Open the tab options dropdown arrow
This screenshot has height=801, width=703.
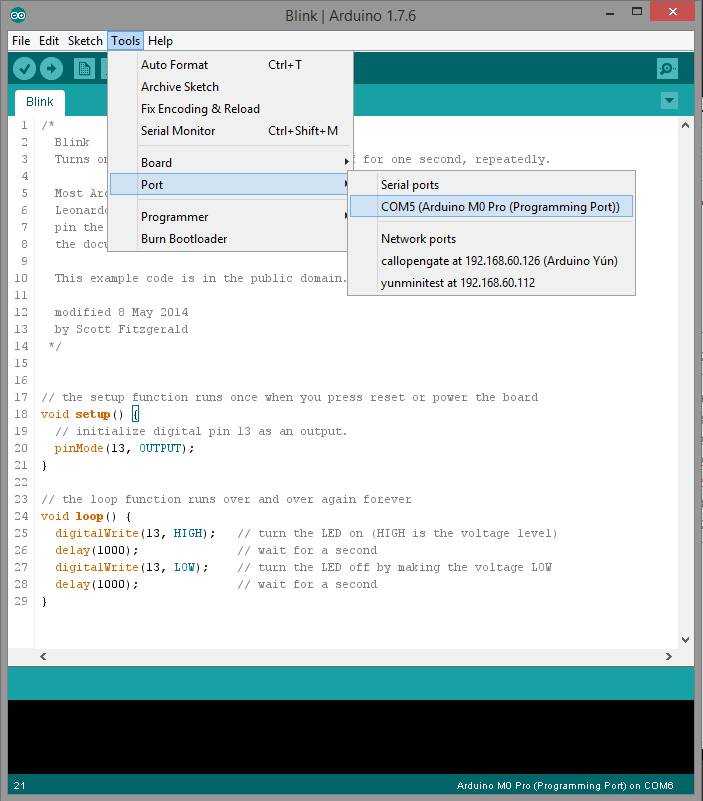(x=669, y=101)
